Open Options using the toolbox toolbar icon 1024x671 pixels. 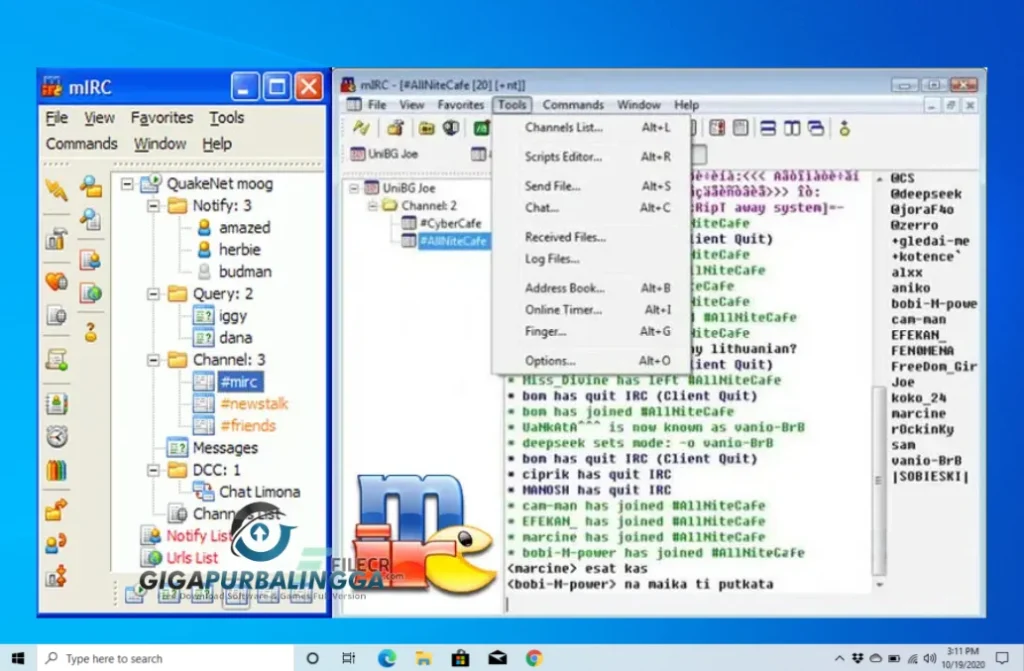56,237
